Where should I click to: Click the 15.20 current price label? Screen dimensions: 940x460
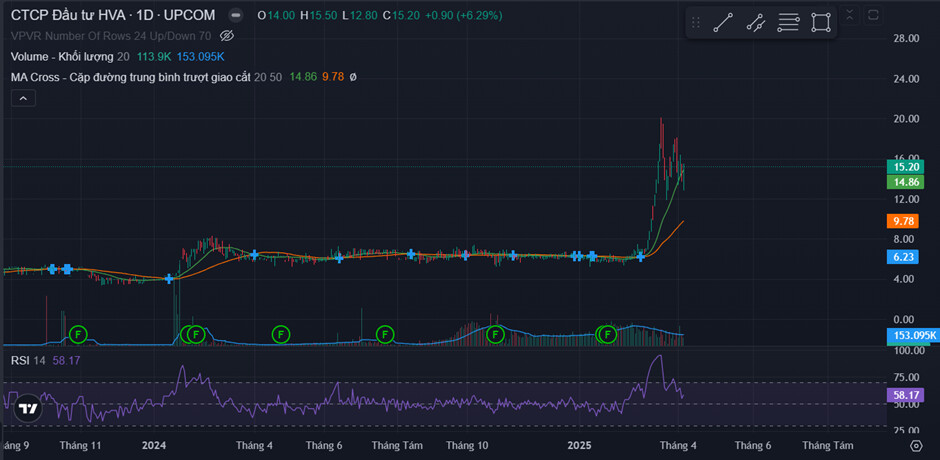tap(905, 167)
